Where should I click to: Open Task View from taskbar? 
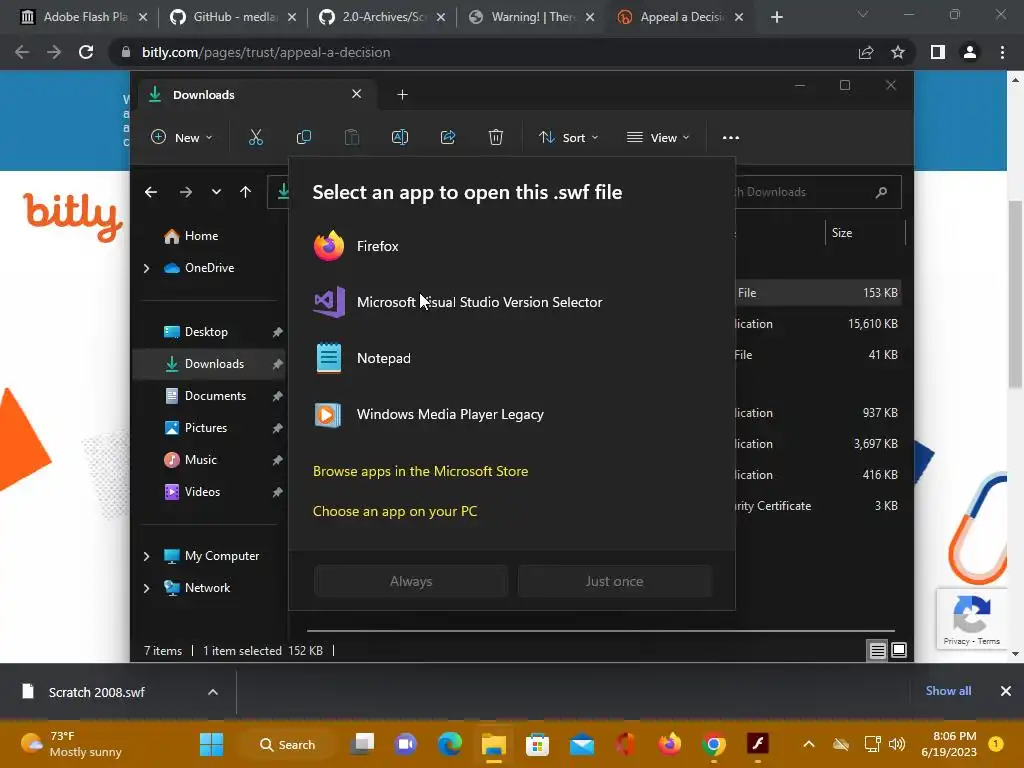point(362,744)
